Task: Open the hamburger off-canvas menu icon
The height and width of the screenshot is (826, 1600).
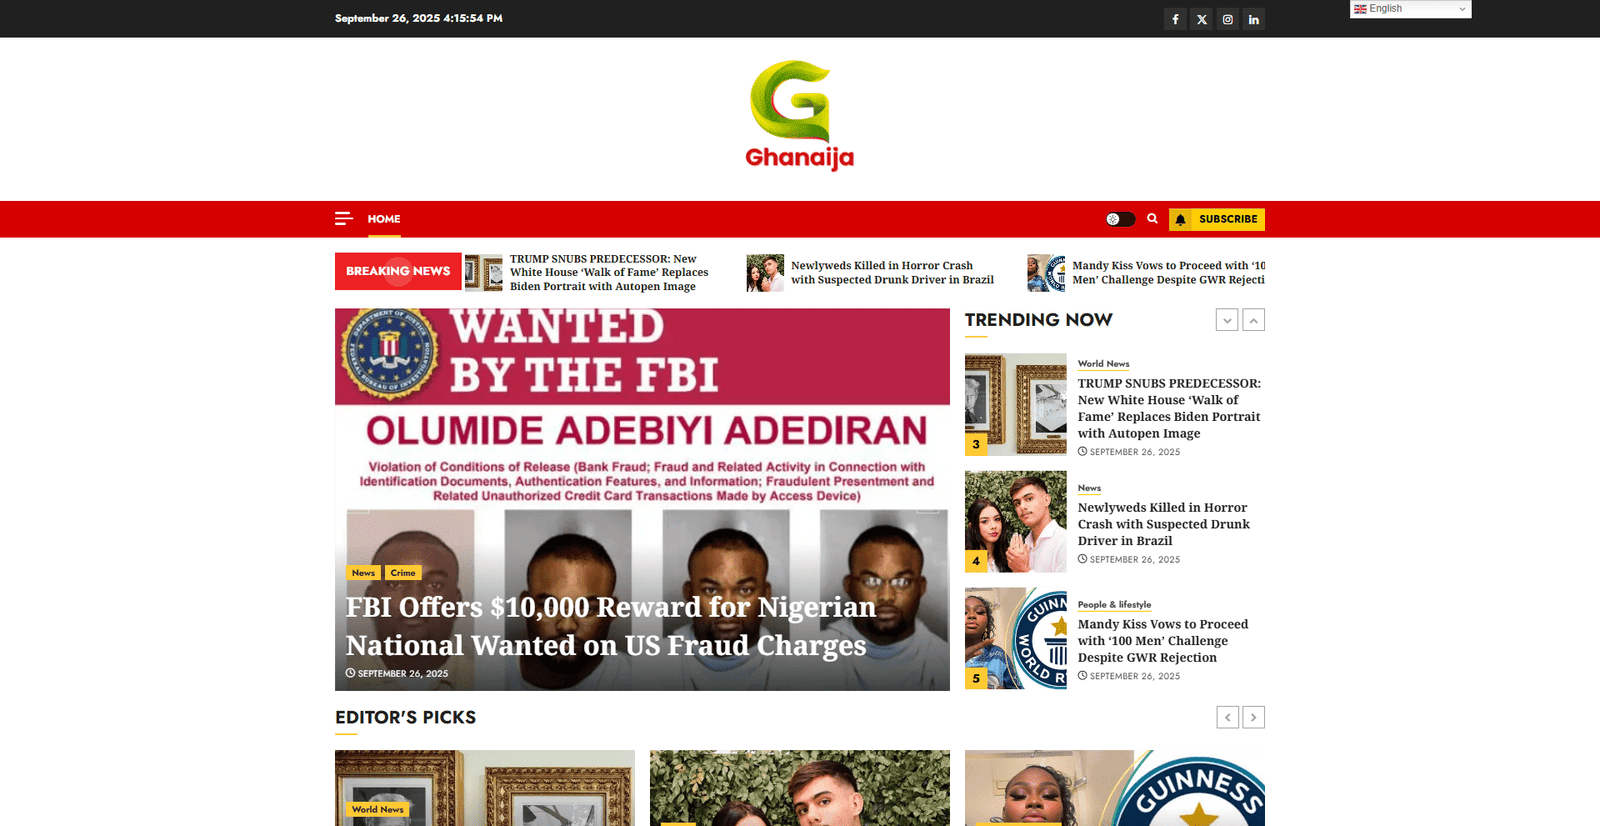Action: 344,218
